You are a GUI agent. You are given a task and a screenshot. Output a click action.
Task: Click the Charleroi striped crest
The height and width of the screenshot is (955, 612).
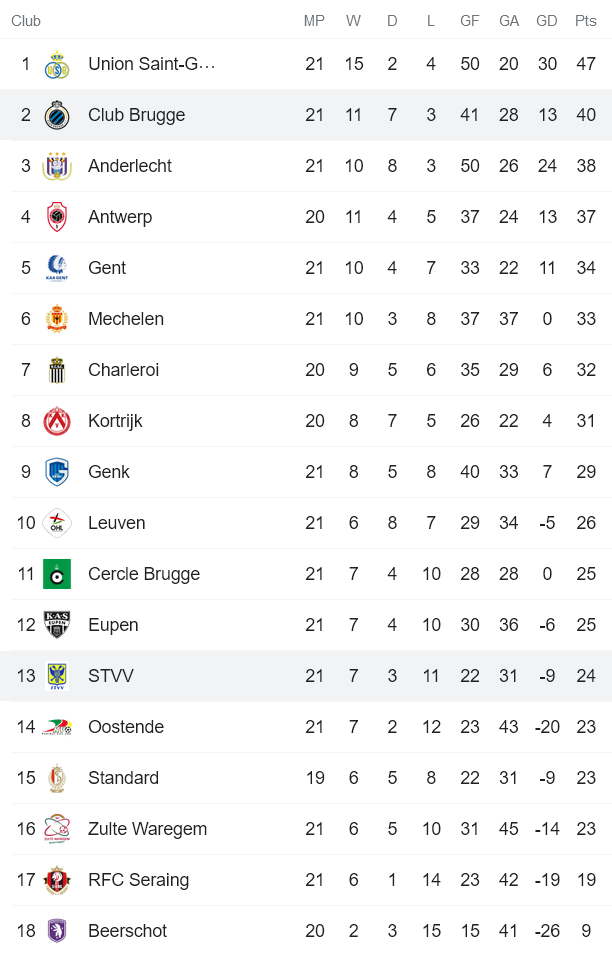click(x=57, y=370)
